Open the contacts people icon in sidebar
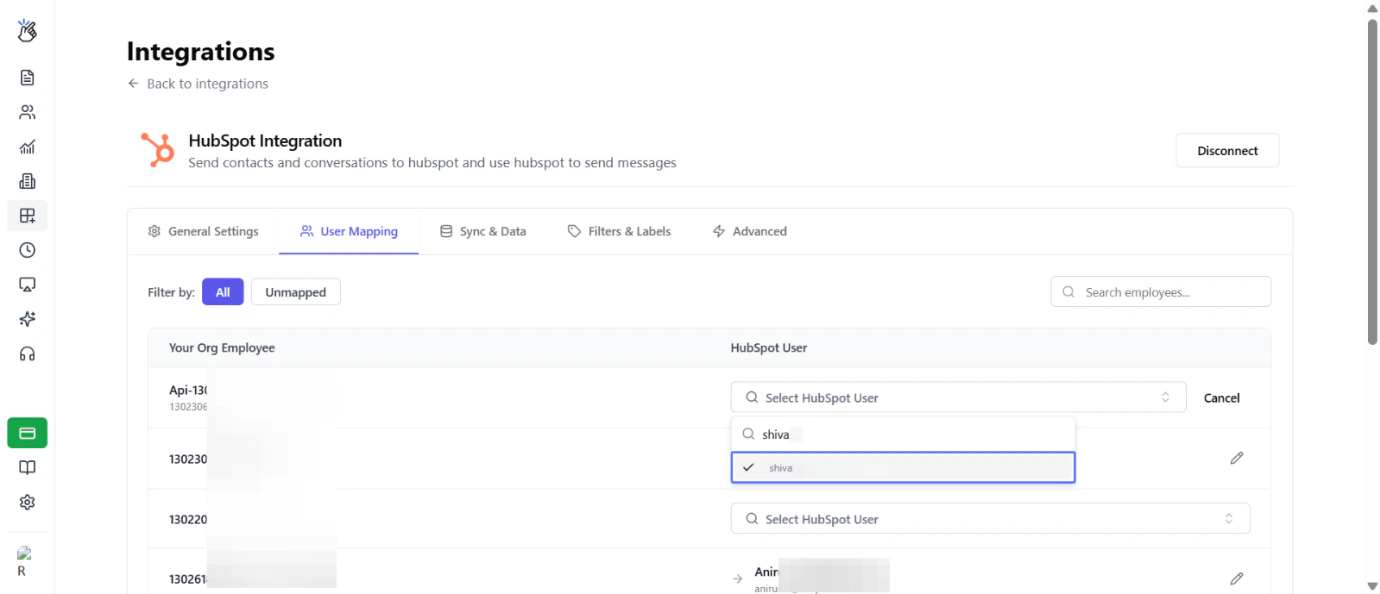This screenshot has height=594, width=1380. 26,111
